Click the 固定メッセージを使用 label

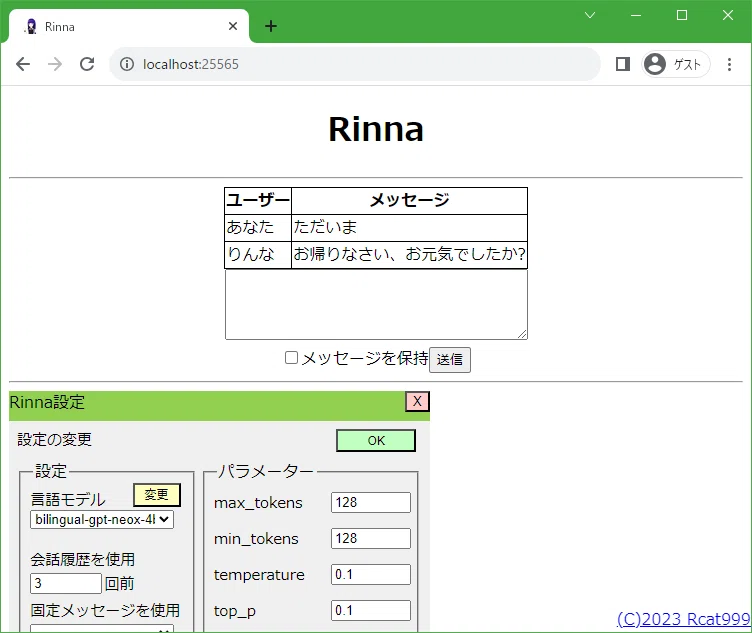(105, 610)
